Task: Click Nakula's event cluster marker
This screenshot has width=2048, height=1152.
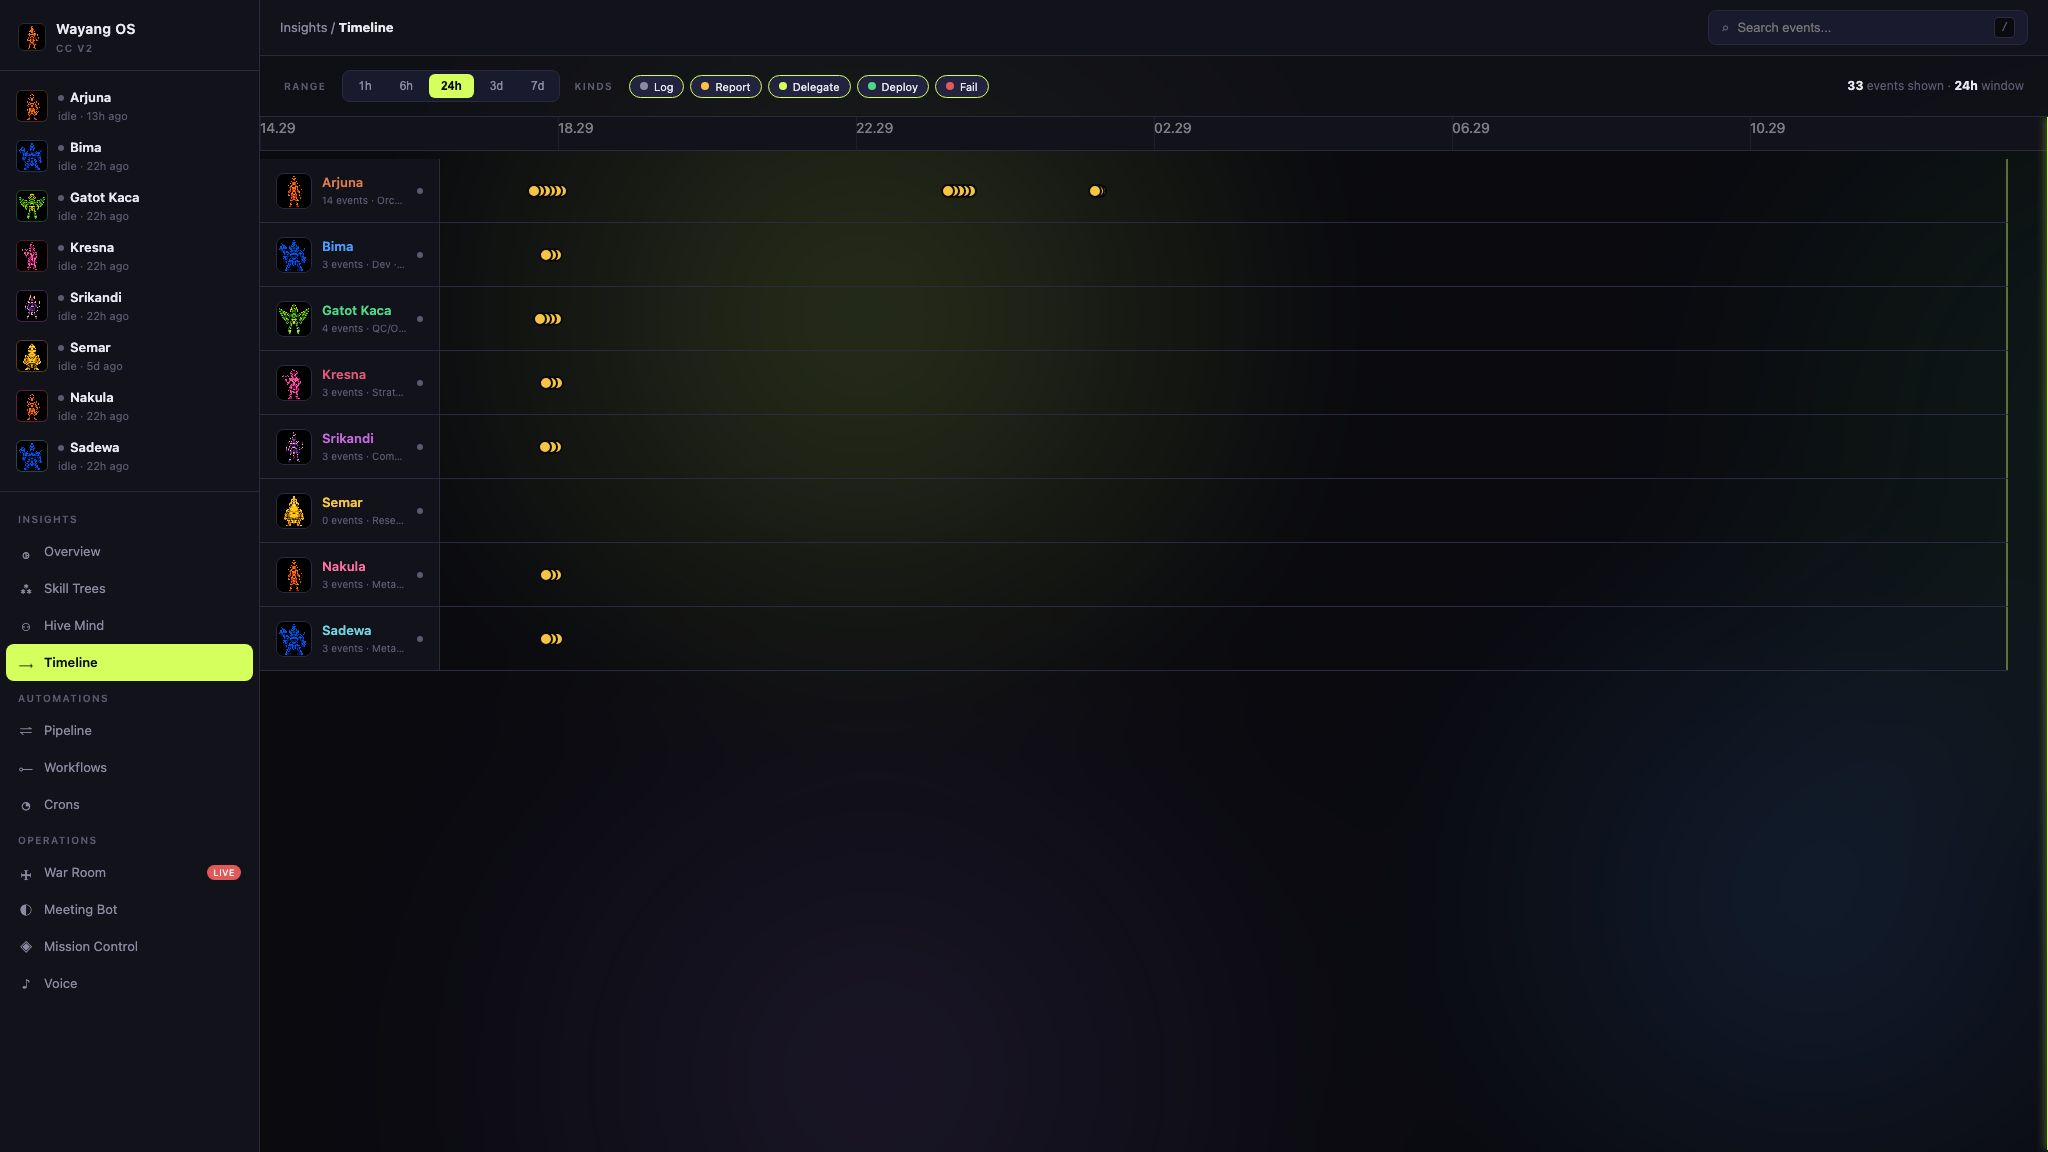Action: click(x=551, y=575)
